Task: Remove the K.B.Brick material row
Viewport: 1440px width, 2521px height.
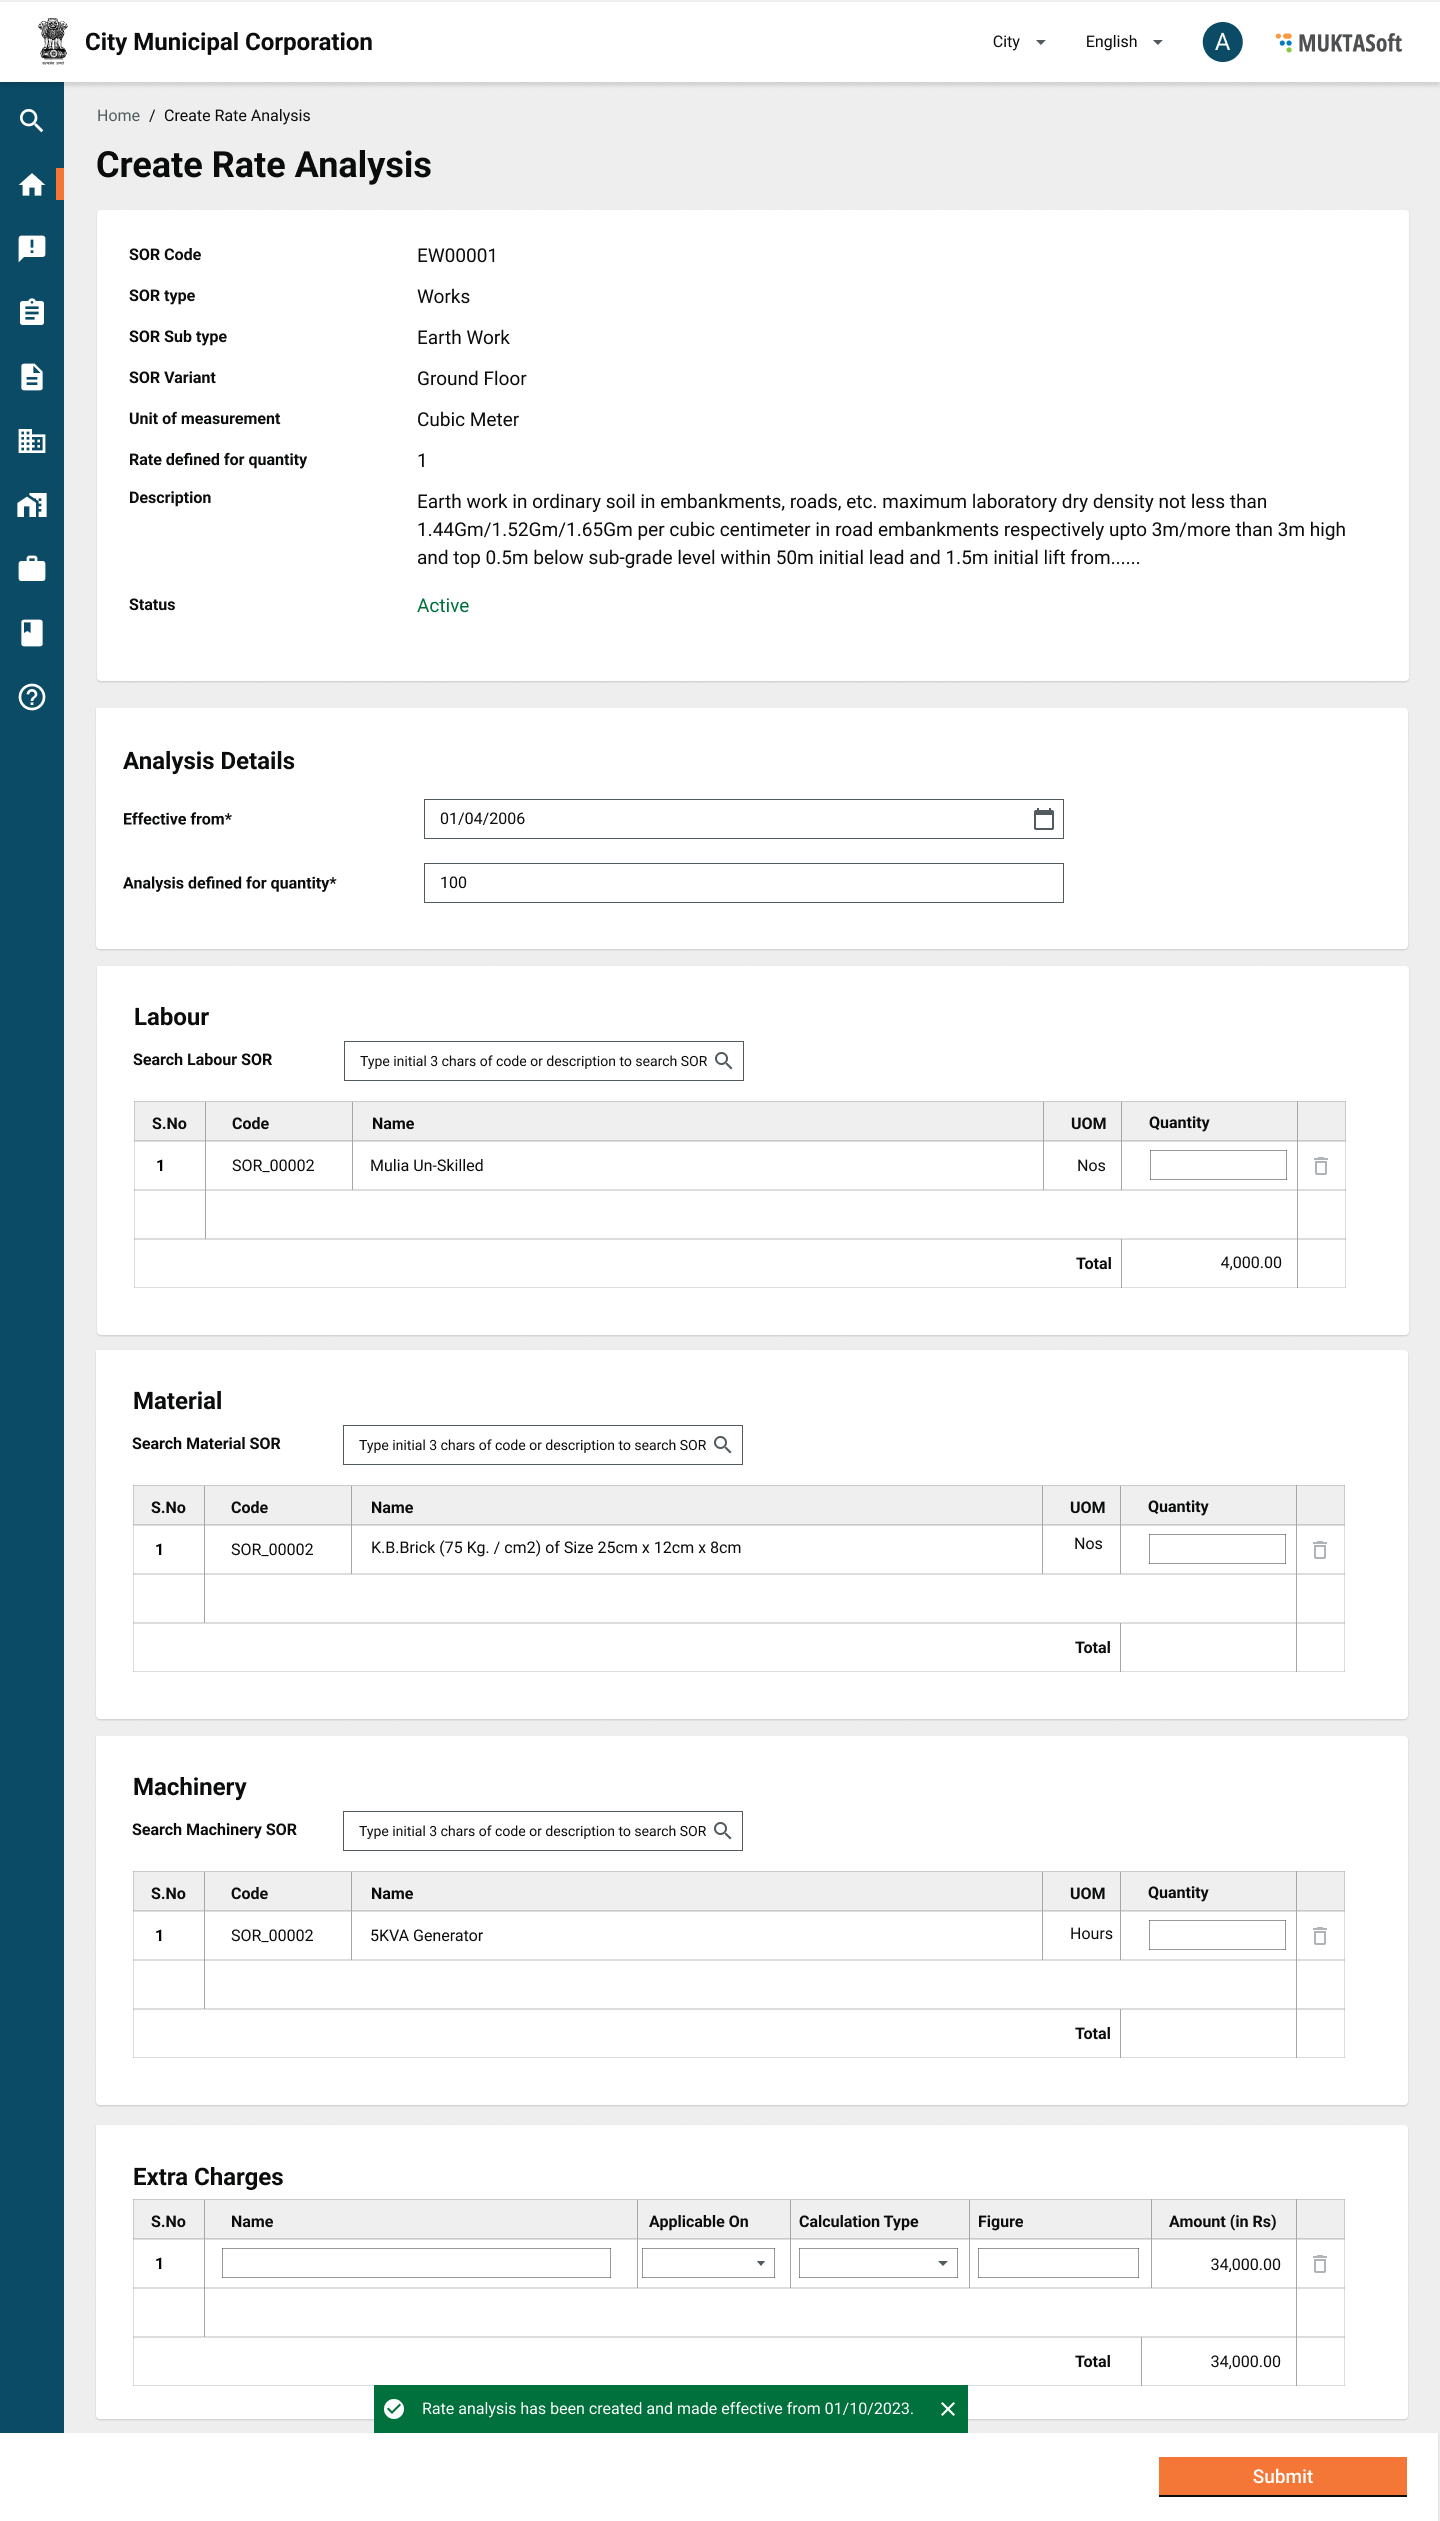Action: tap(1319, 1550)
